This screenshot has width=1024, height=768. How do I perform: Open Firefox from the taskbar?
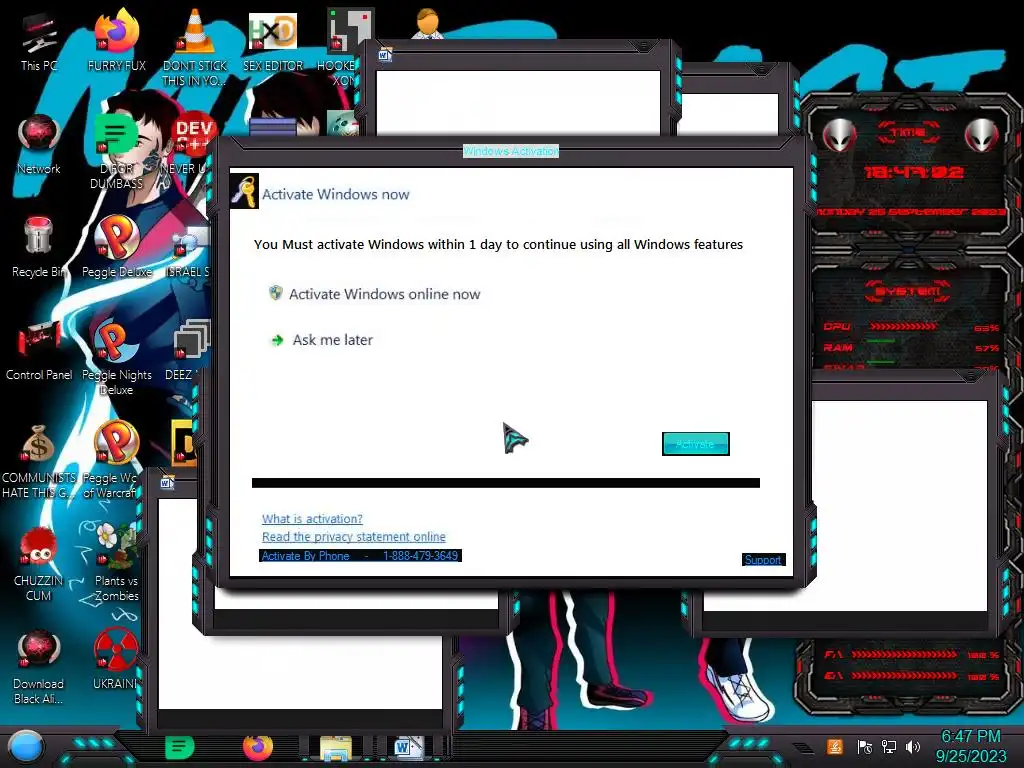tap(258, 747)
